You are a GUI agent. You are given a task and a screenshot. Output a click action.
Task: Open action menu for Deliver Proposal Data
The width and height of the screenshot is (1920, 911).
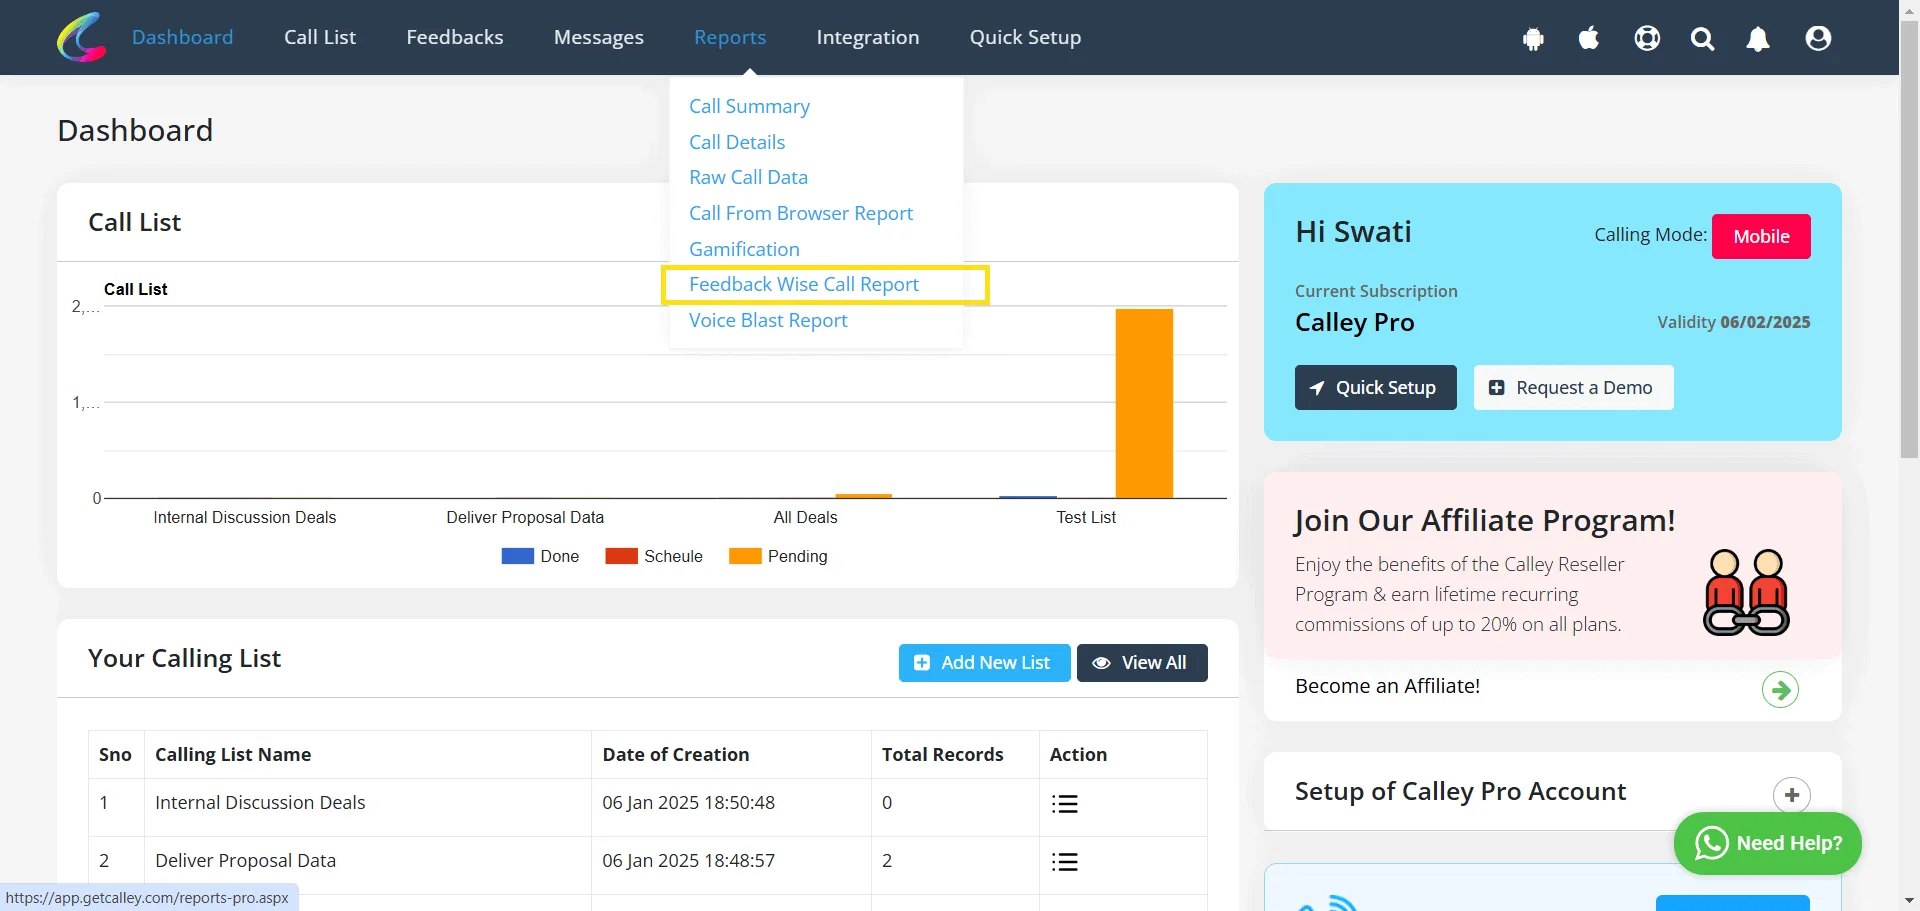coord(1065,862)
